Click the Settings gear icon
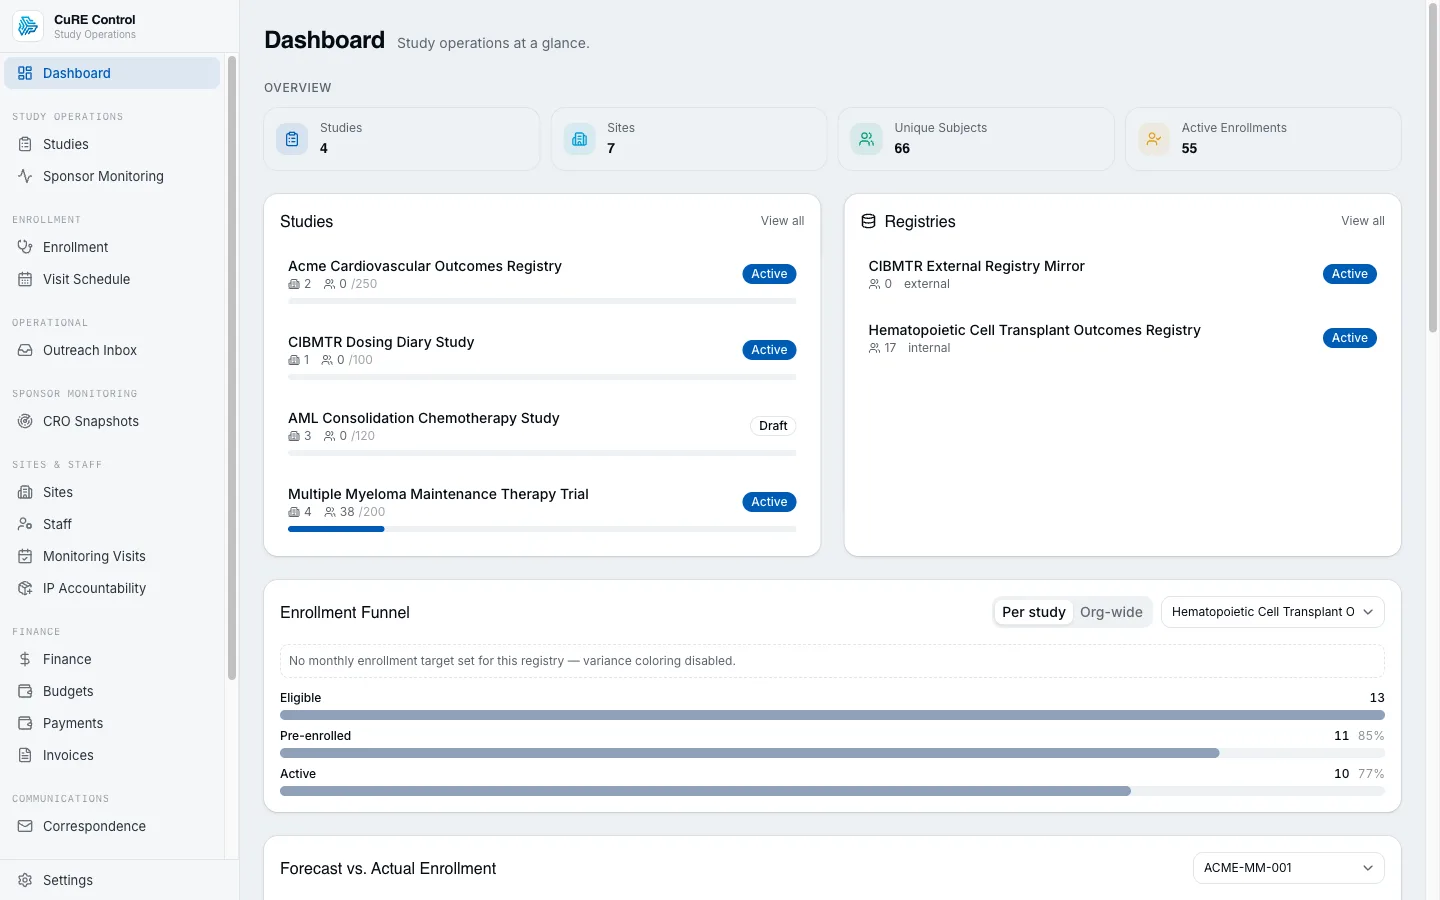 (25, 880)
